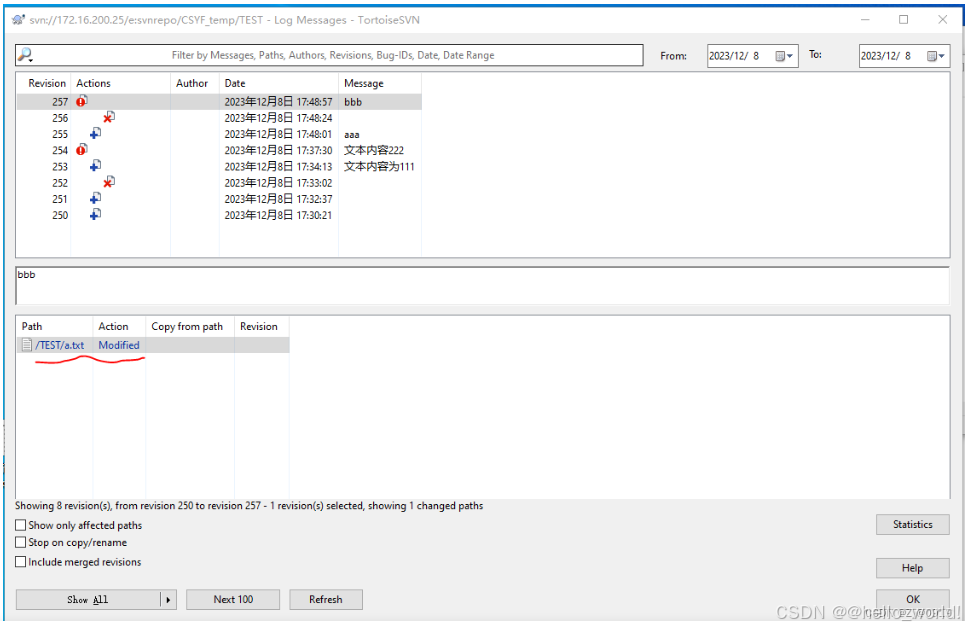
Task: Click date 2023年12月8日 17:32:37
Action: coord(278,199)
